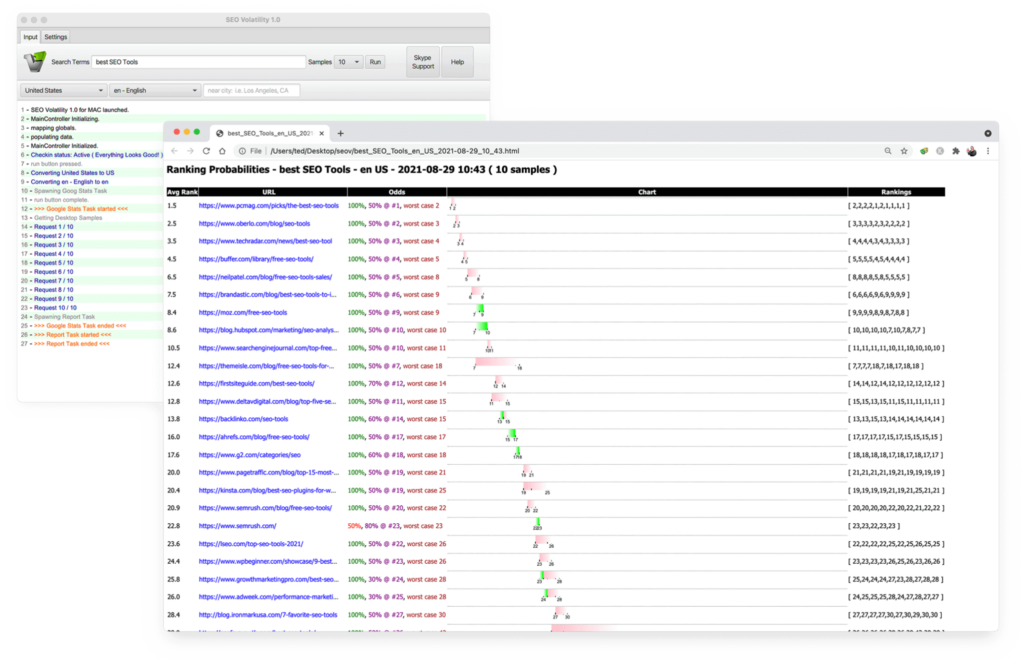
Task: Open the pcmag.com best-seo-tools link
Action: point(268,206)
